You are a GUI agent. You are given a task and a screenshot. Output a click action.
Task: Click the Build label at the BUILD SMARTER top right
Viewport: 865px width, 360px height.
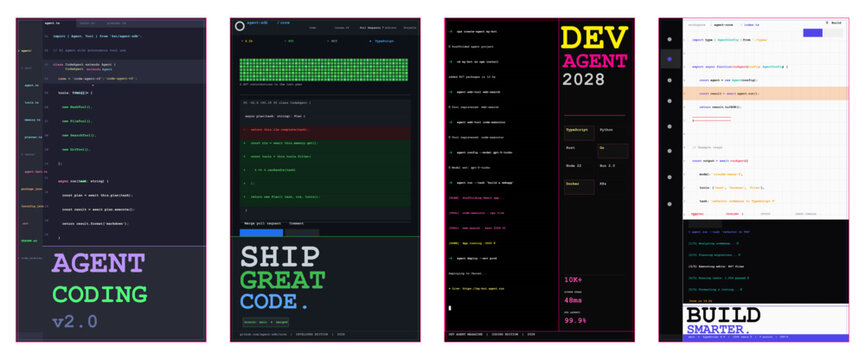(836, 23)
